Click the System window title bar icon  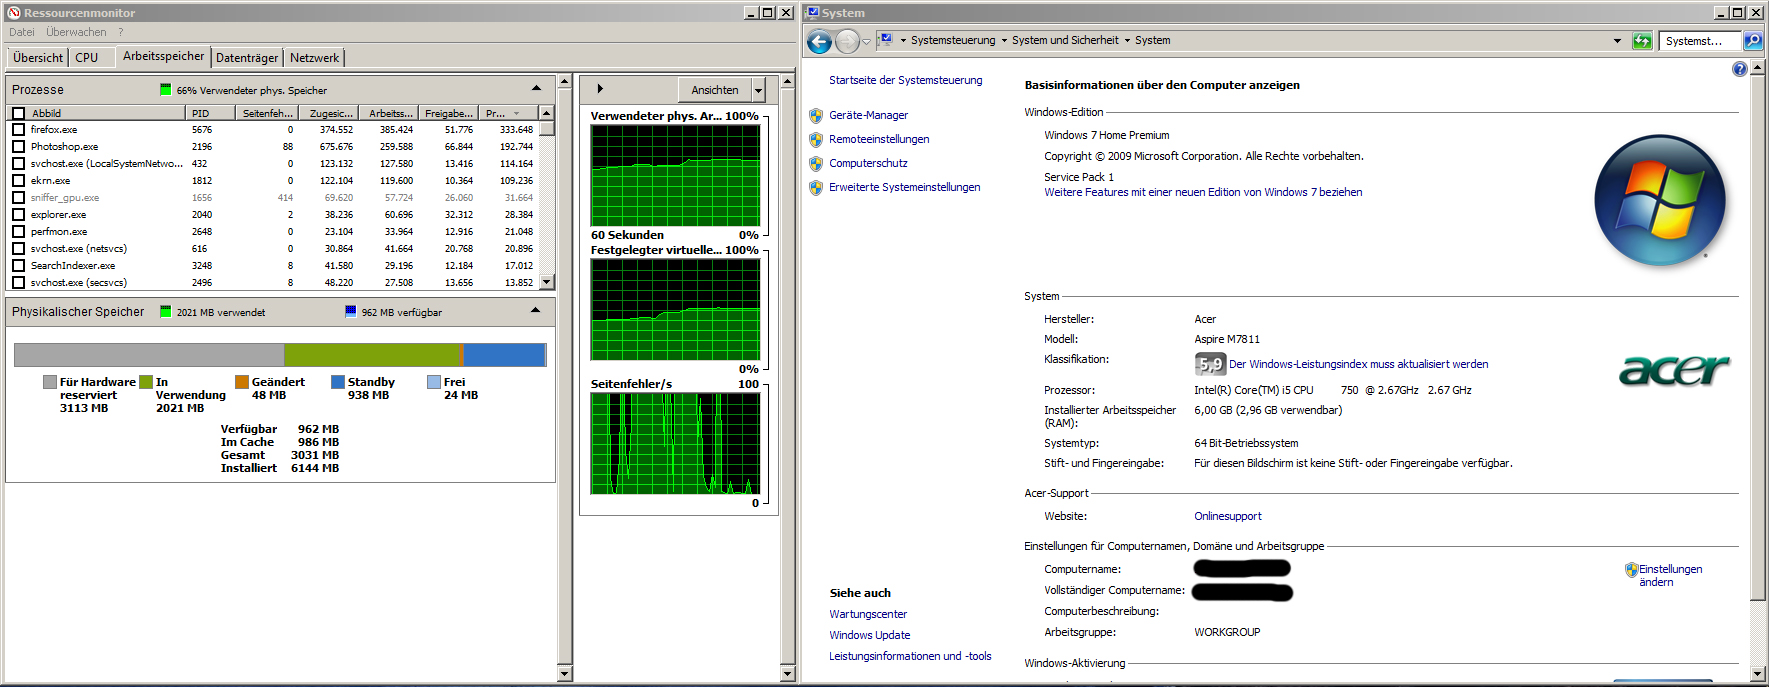pyautogui.click(x=813, y=13)
